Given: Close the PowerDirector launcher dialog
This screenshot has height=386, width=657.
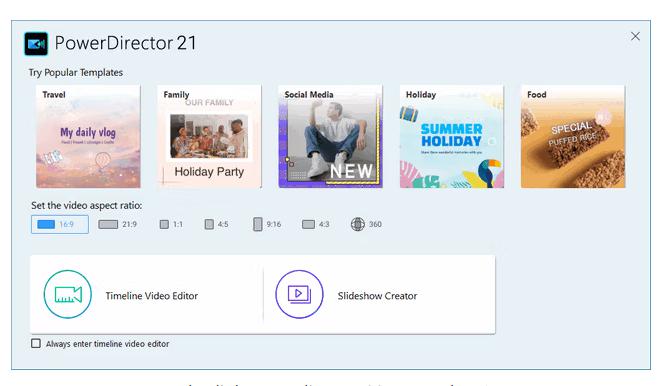Looking at the screenshot, I should [x=635, y=36].
